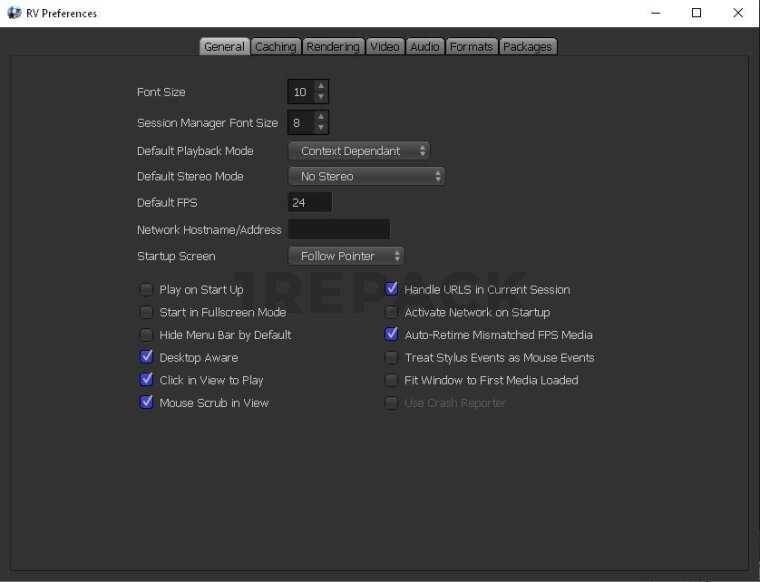Select the Audio preferences tab
The width and height of the screenshot is (760, 582).
coord(425,46)
